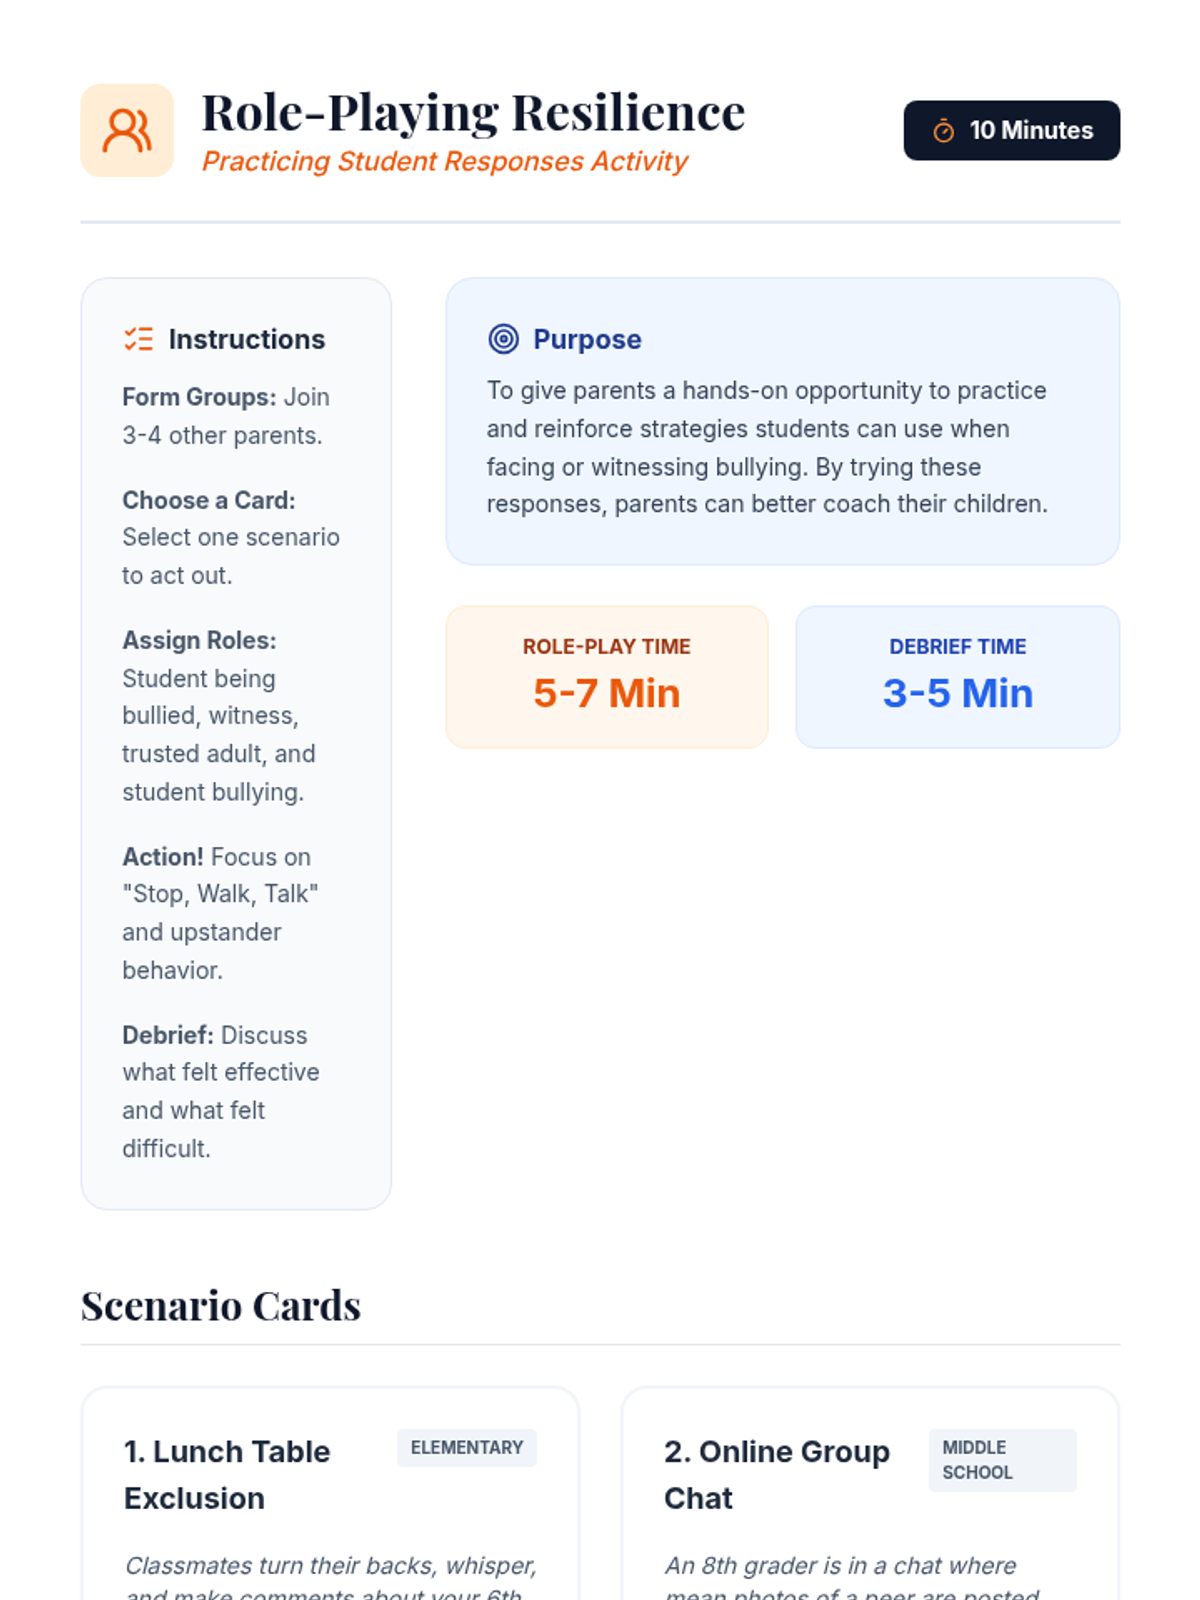1200x1600 pixels.
Task: Select the Debrief Time card
Action: [957, 677]
